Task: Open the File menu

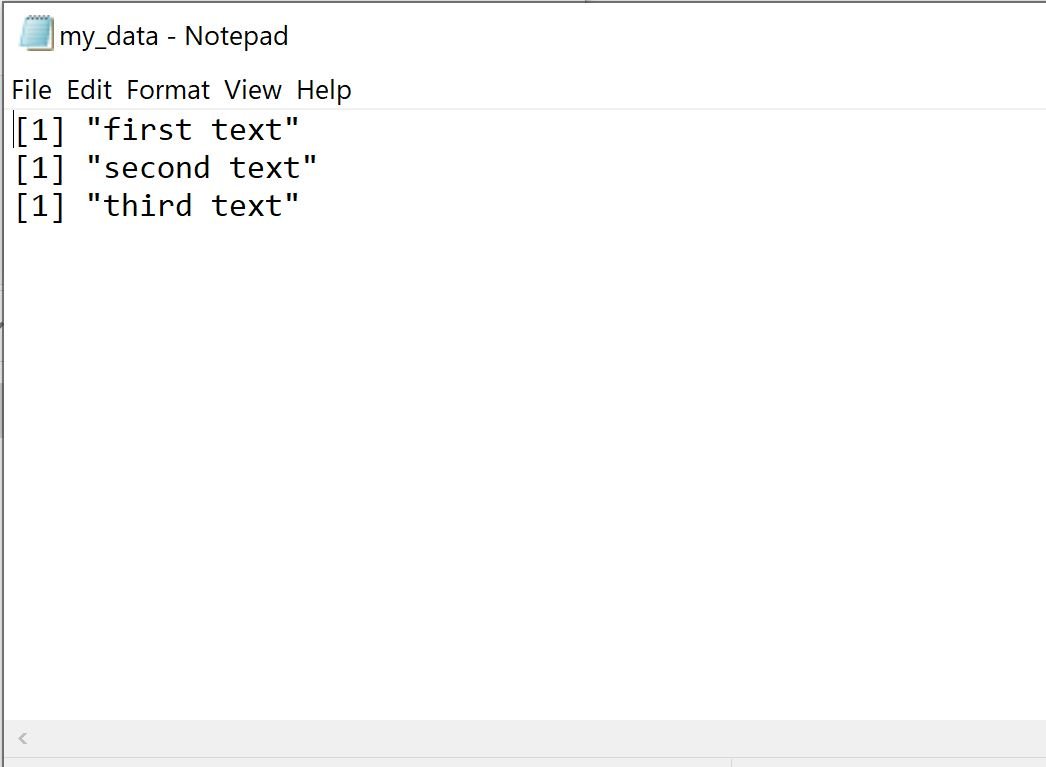Action: 31,90
